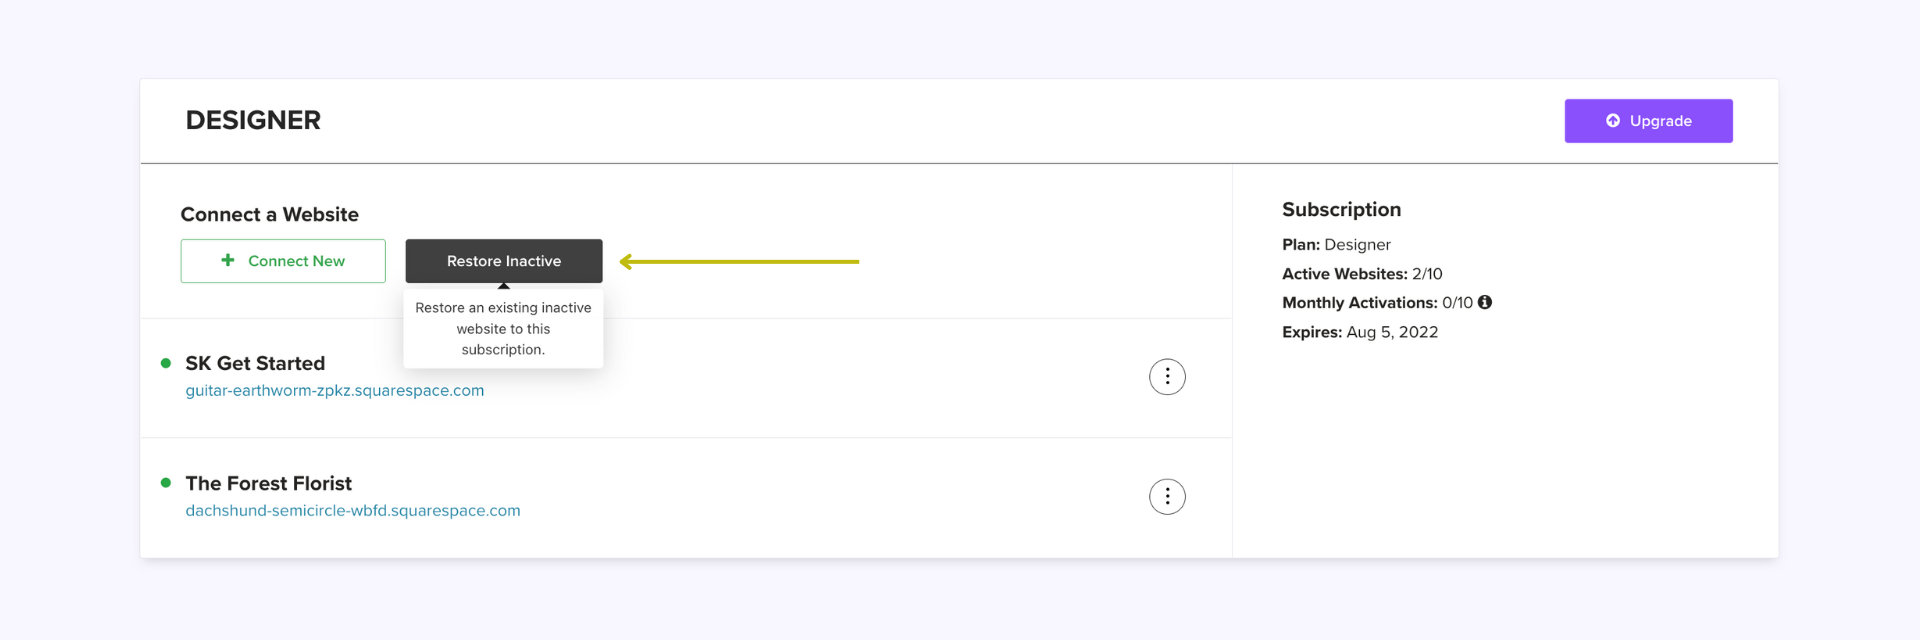Click the Monthly Activations info icon
Image resolution: width=1920 pixels, height=640 pixels.
[x=1485, y=302]
